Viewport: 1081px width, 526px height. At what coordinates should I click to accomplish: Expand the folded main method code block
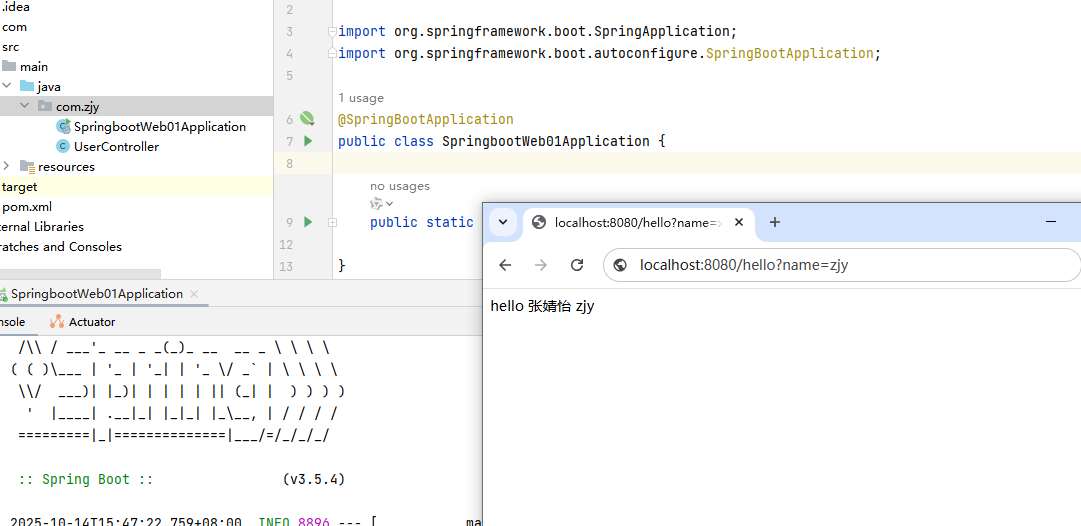click(x=332, y=222)
